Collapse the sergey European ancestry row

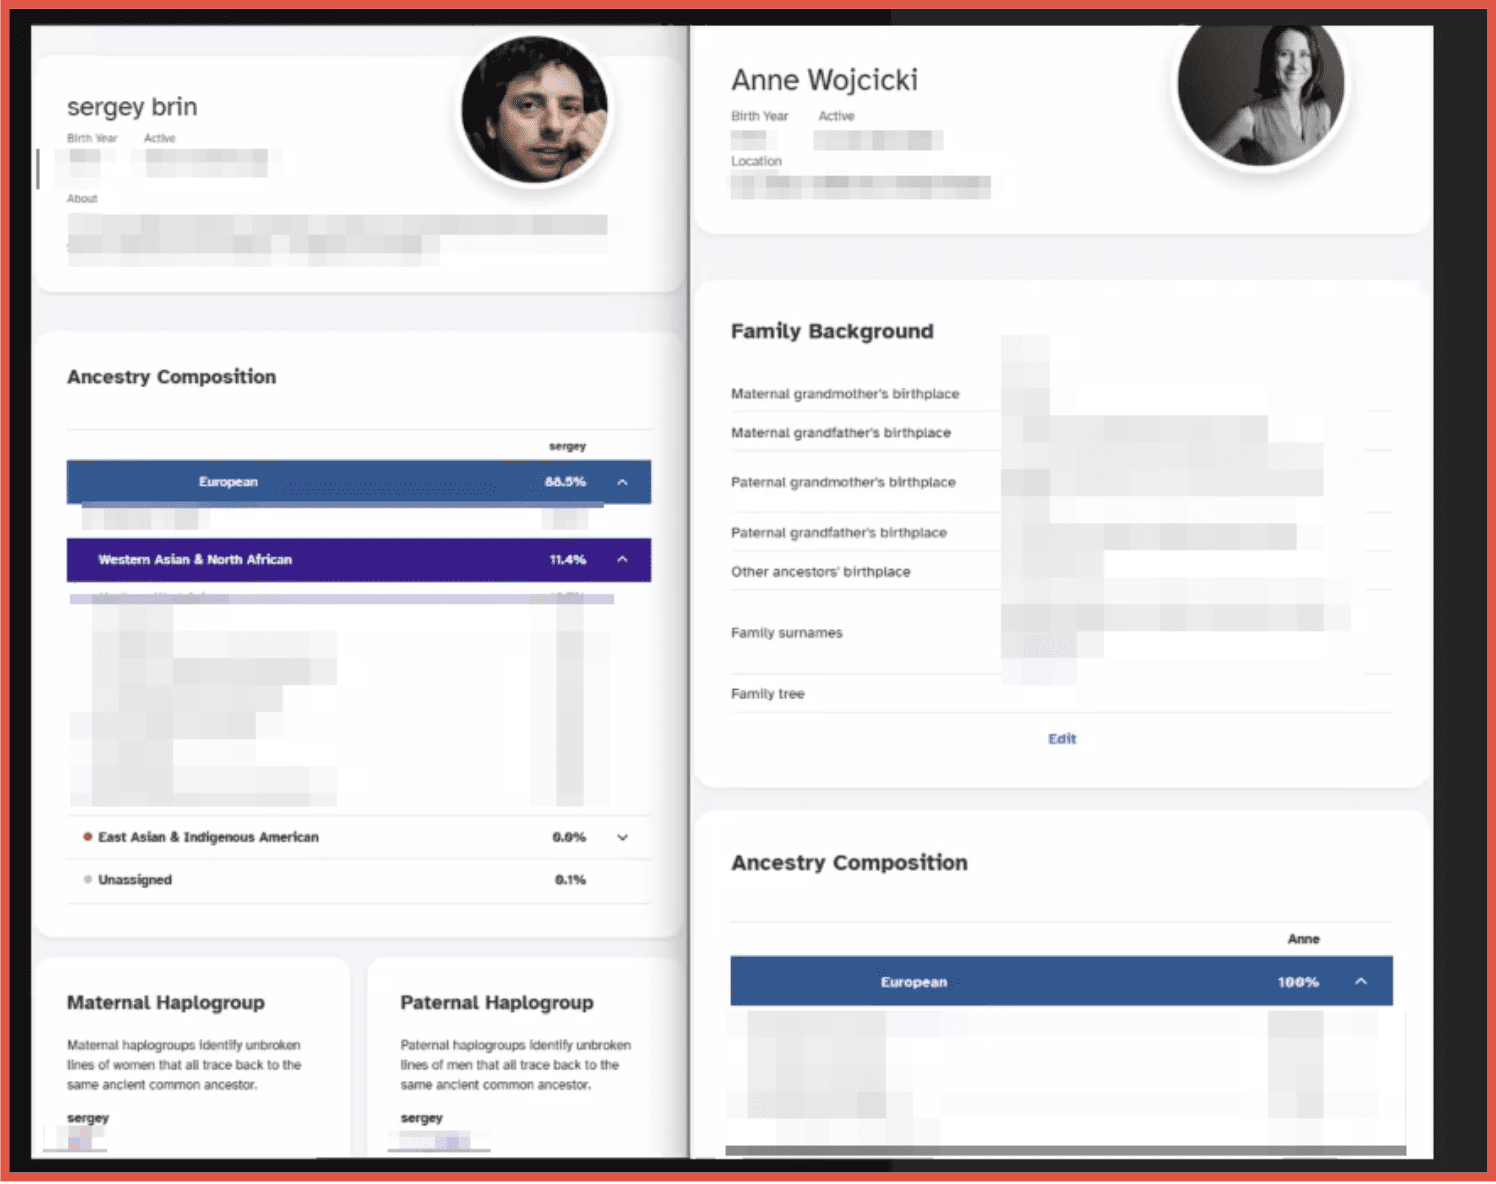coord(622,482)
